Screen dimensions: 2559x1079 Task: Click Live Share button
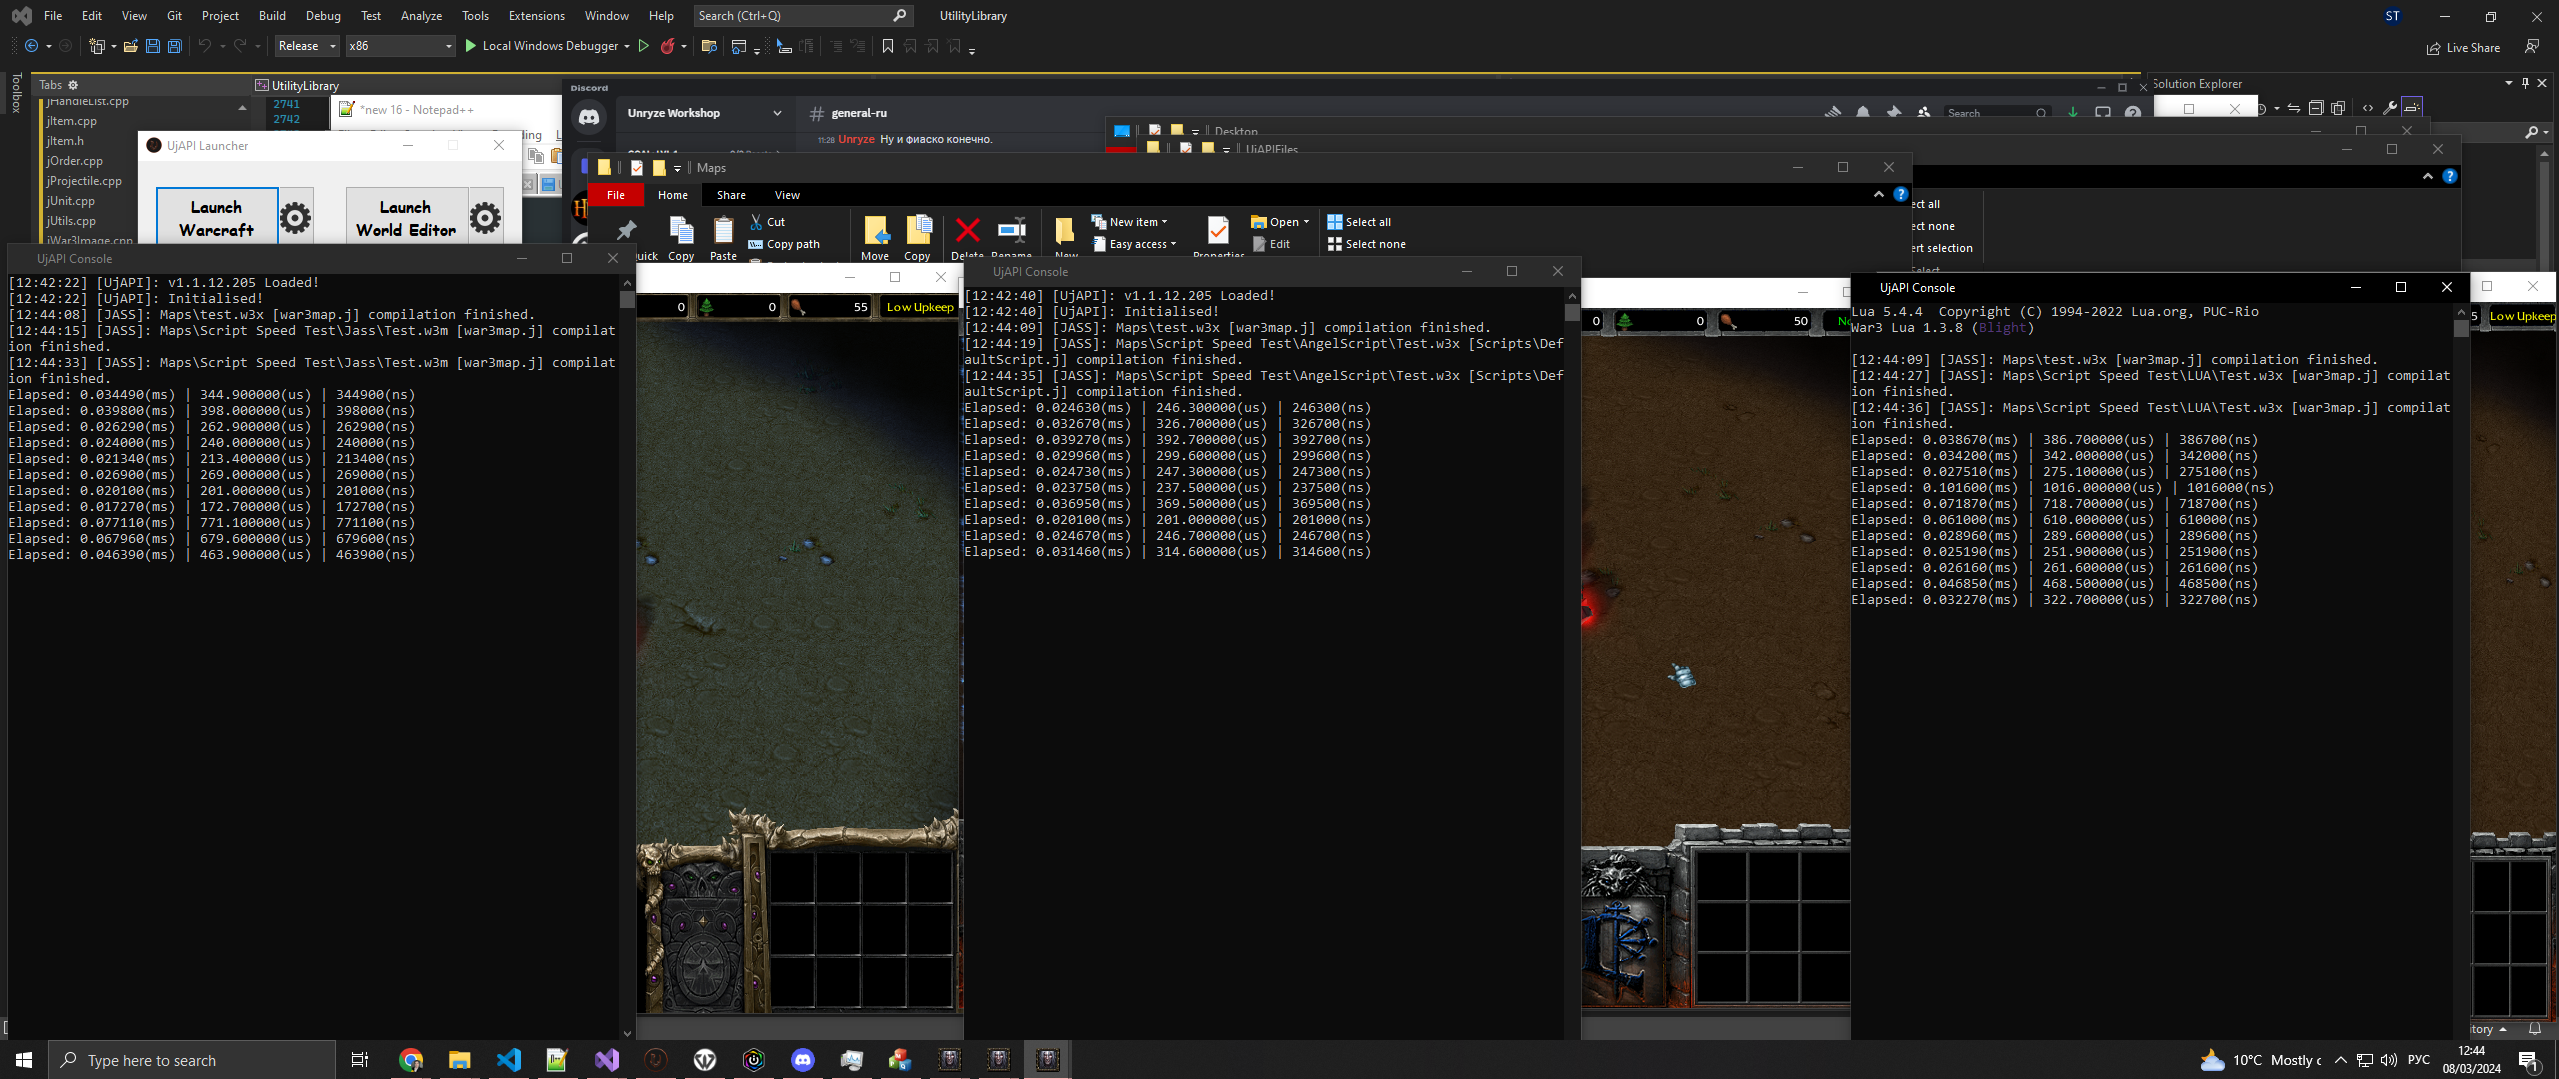[2463, 47]
